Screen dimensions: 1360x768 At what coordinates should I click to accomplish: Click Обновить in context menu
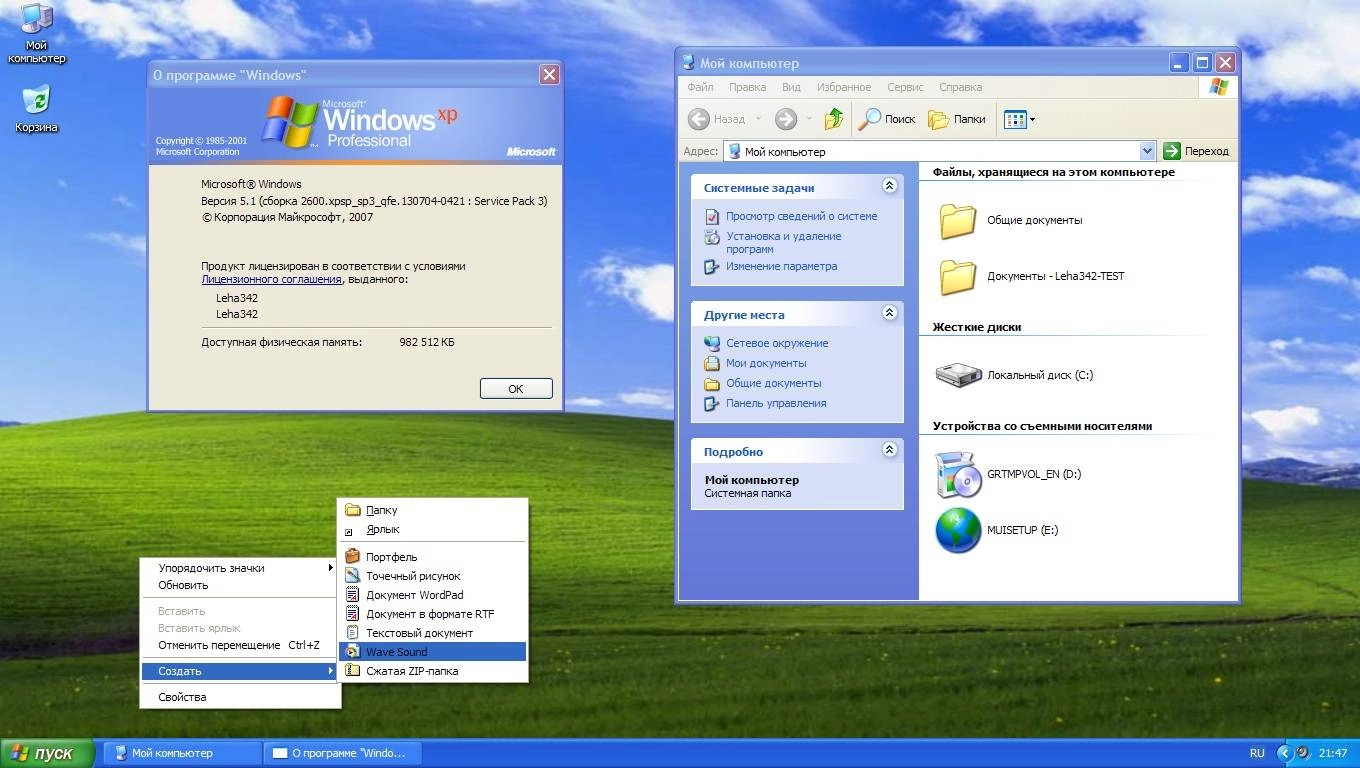[240, 585]
